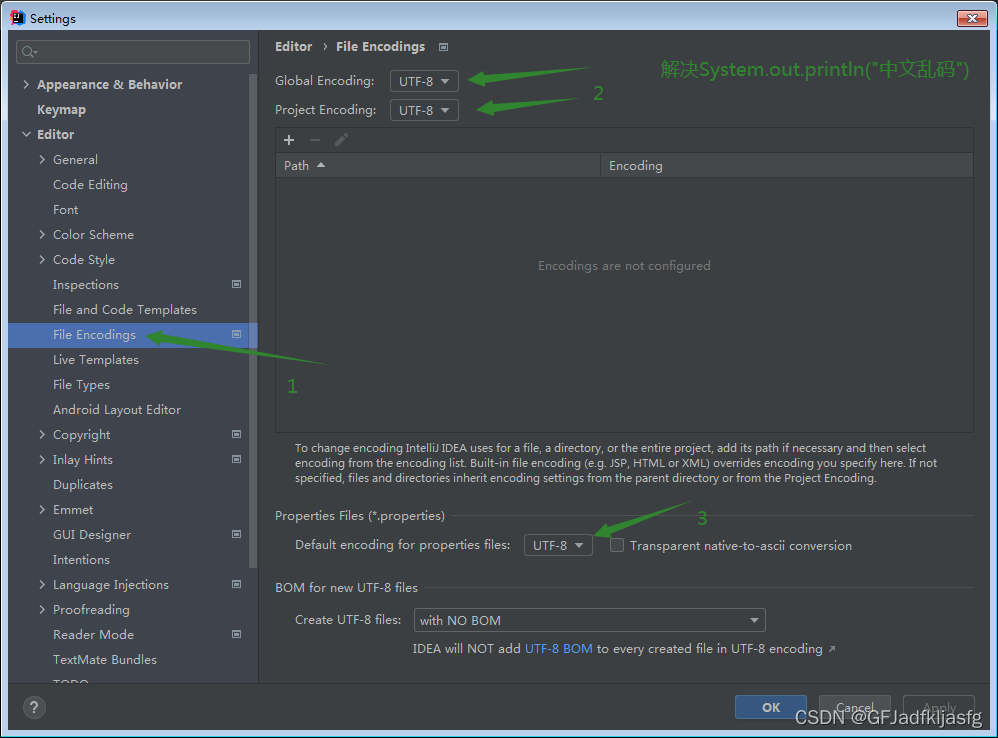
Task: Click the OK button
Action: click(771, 707)
